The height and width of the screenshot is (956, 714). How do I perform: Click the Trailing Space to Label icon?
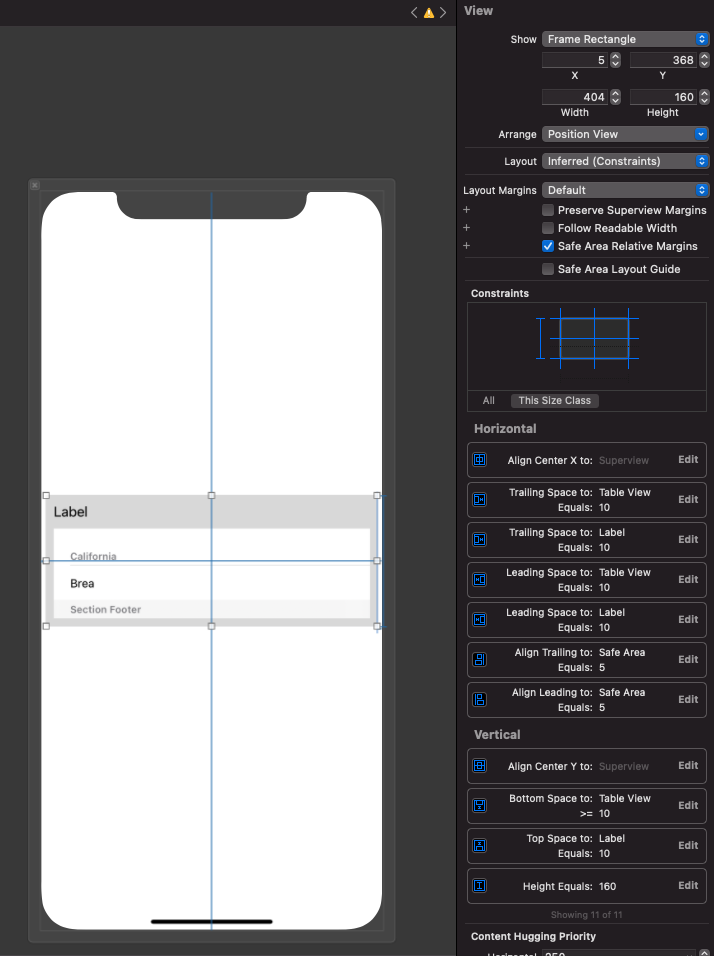coord(480,540)
